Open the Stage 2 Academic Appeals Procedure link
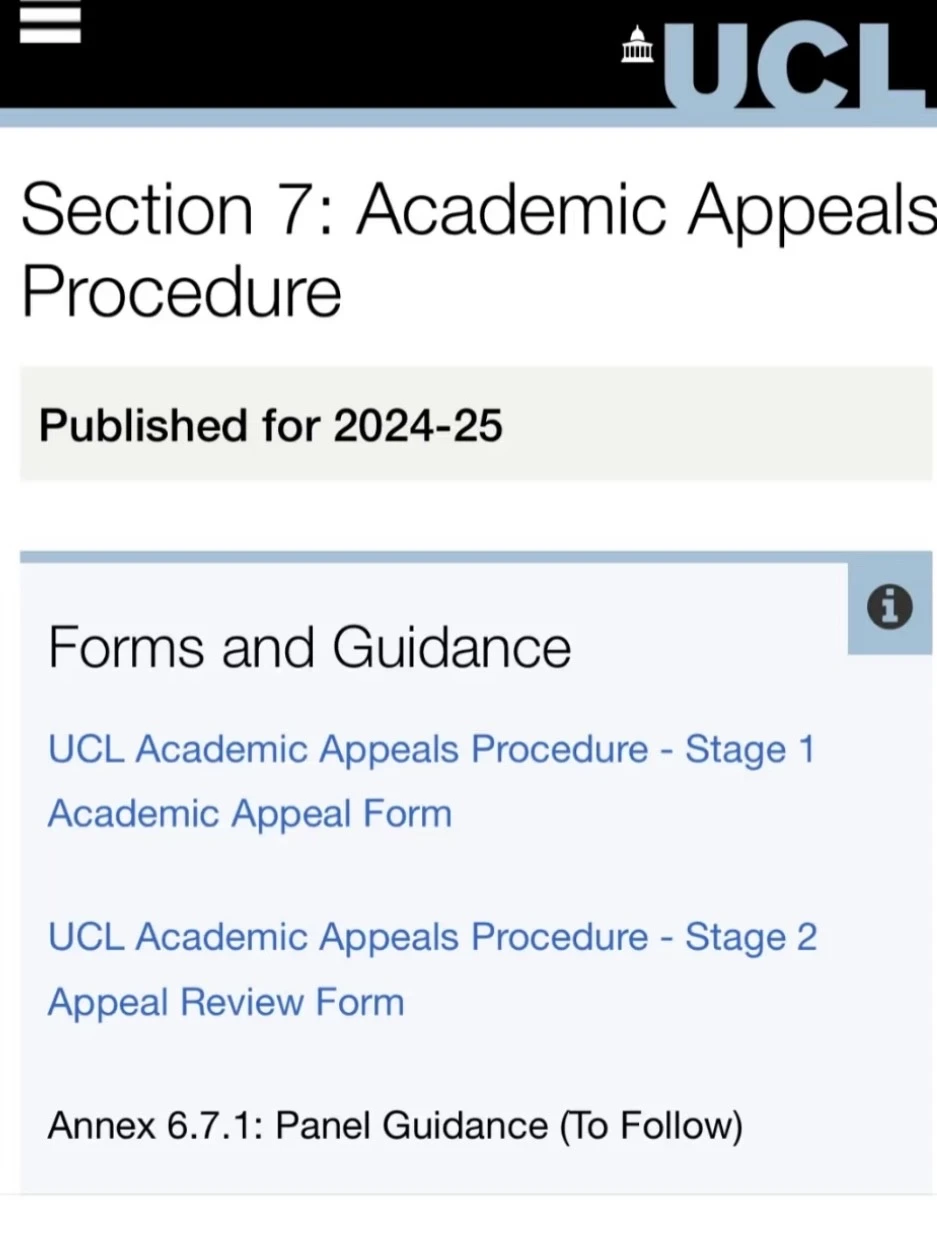The width and height of the screenshot is (937, 1249). coord(432,937)
